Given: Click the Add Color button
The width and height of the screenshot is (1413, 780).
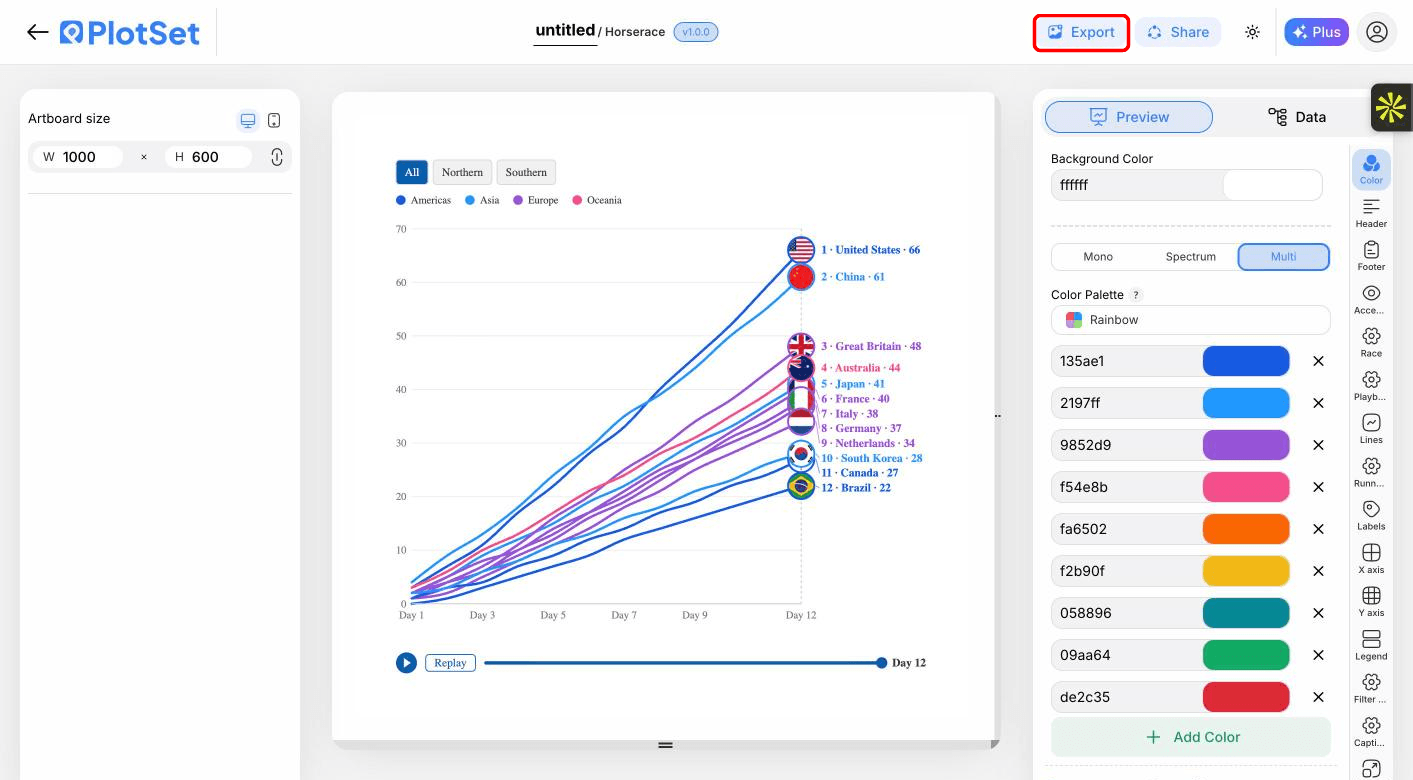Looking at the screenshot, I should coord(1190,737).
